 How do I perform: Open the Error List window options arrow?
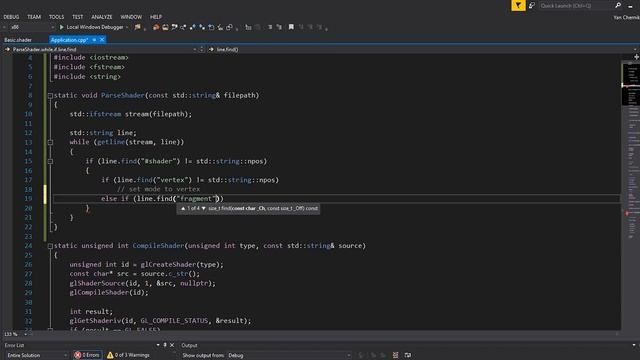coord(158,345)
